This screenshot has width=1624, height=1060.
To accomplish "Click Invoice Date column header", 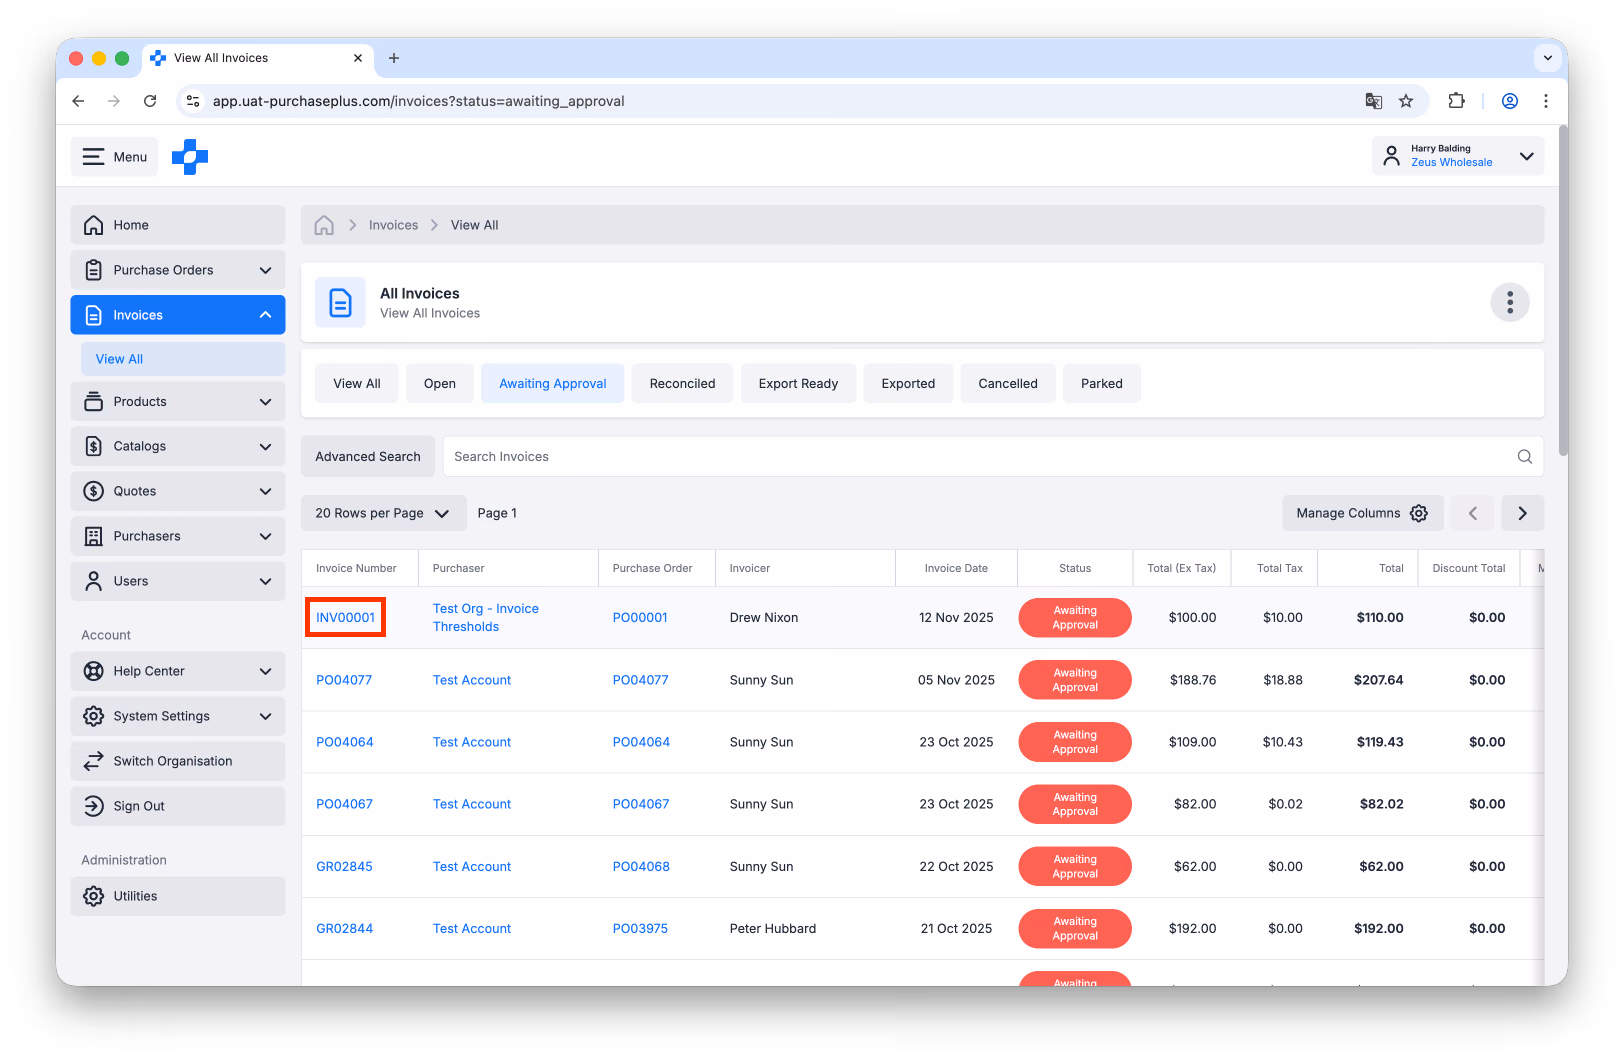I will pos(956,568).
